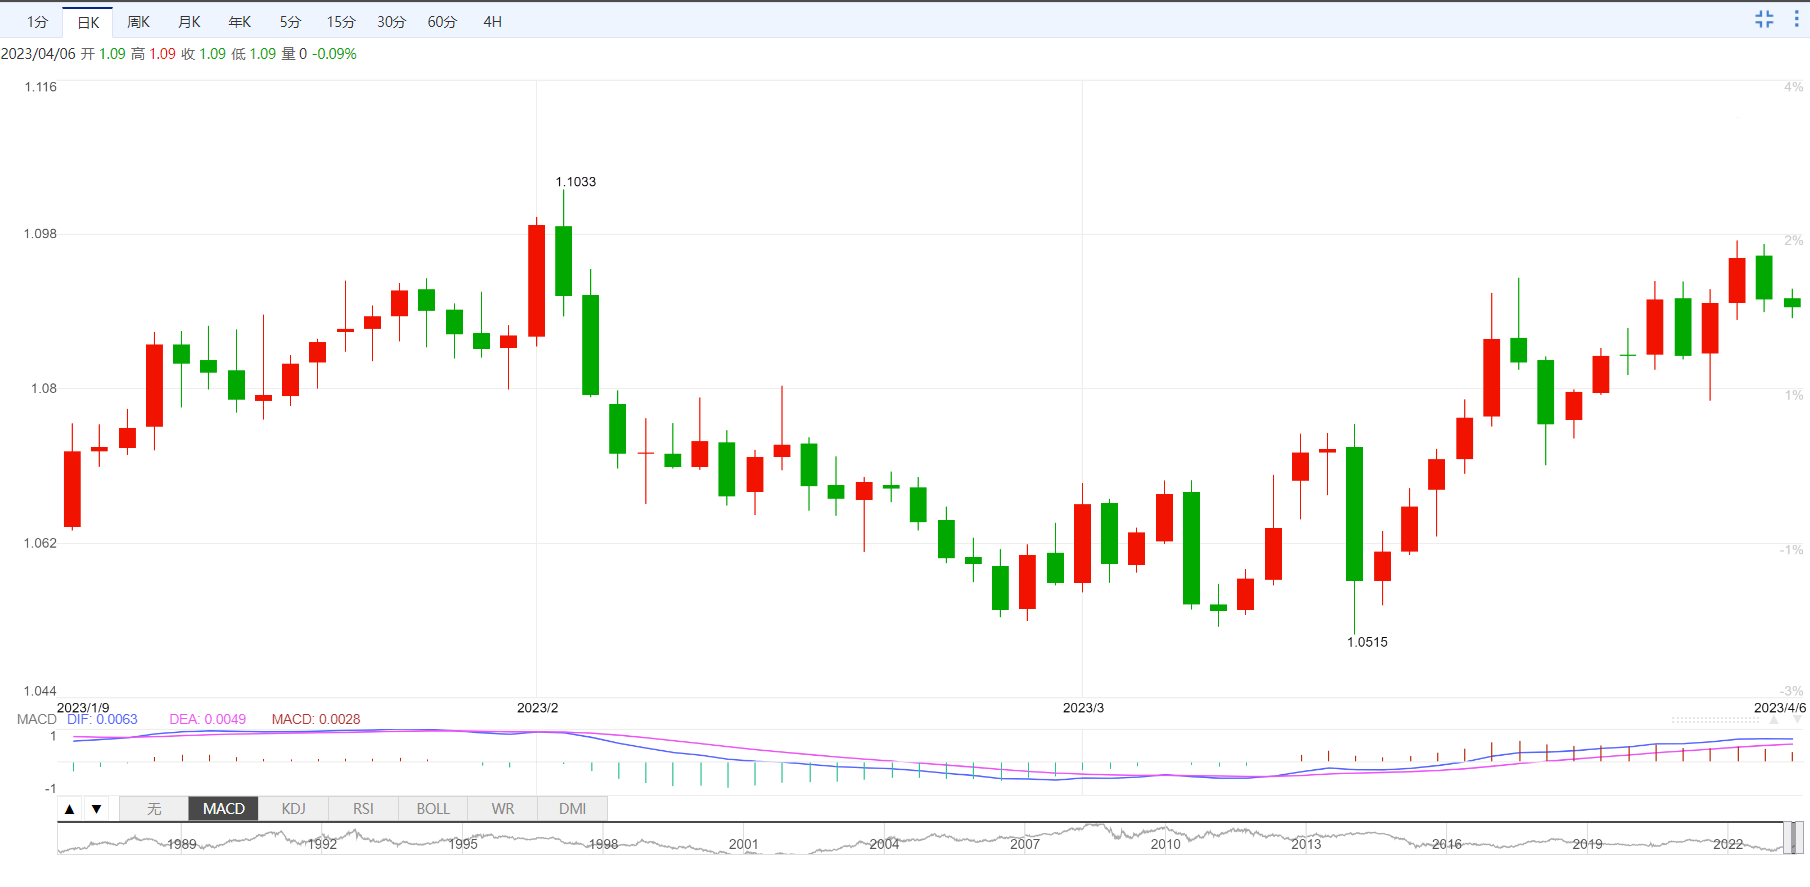The image size is (1810, 887).
Task: Choose the 15分 interval tab
Action: pyautogui.click(x=341, y=22)
